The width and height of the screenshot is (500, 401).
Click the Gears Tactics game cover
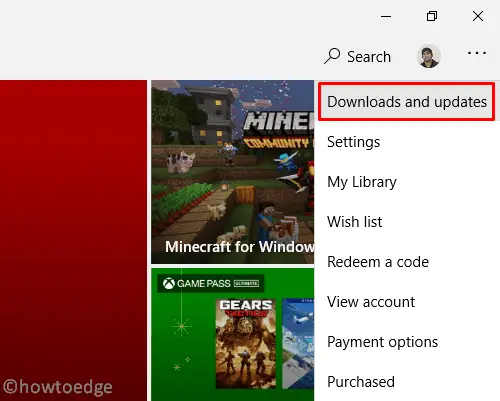[x=246, y=343]
